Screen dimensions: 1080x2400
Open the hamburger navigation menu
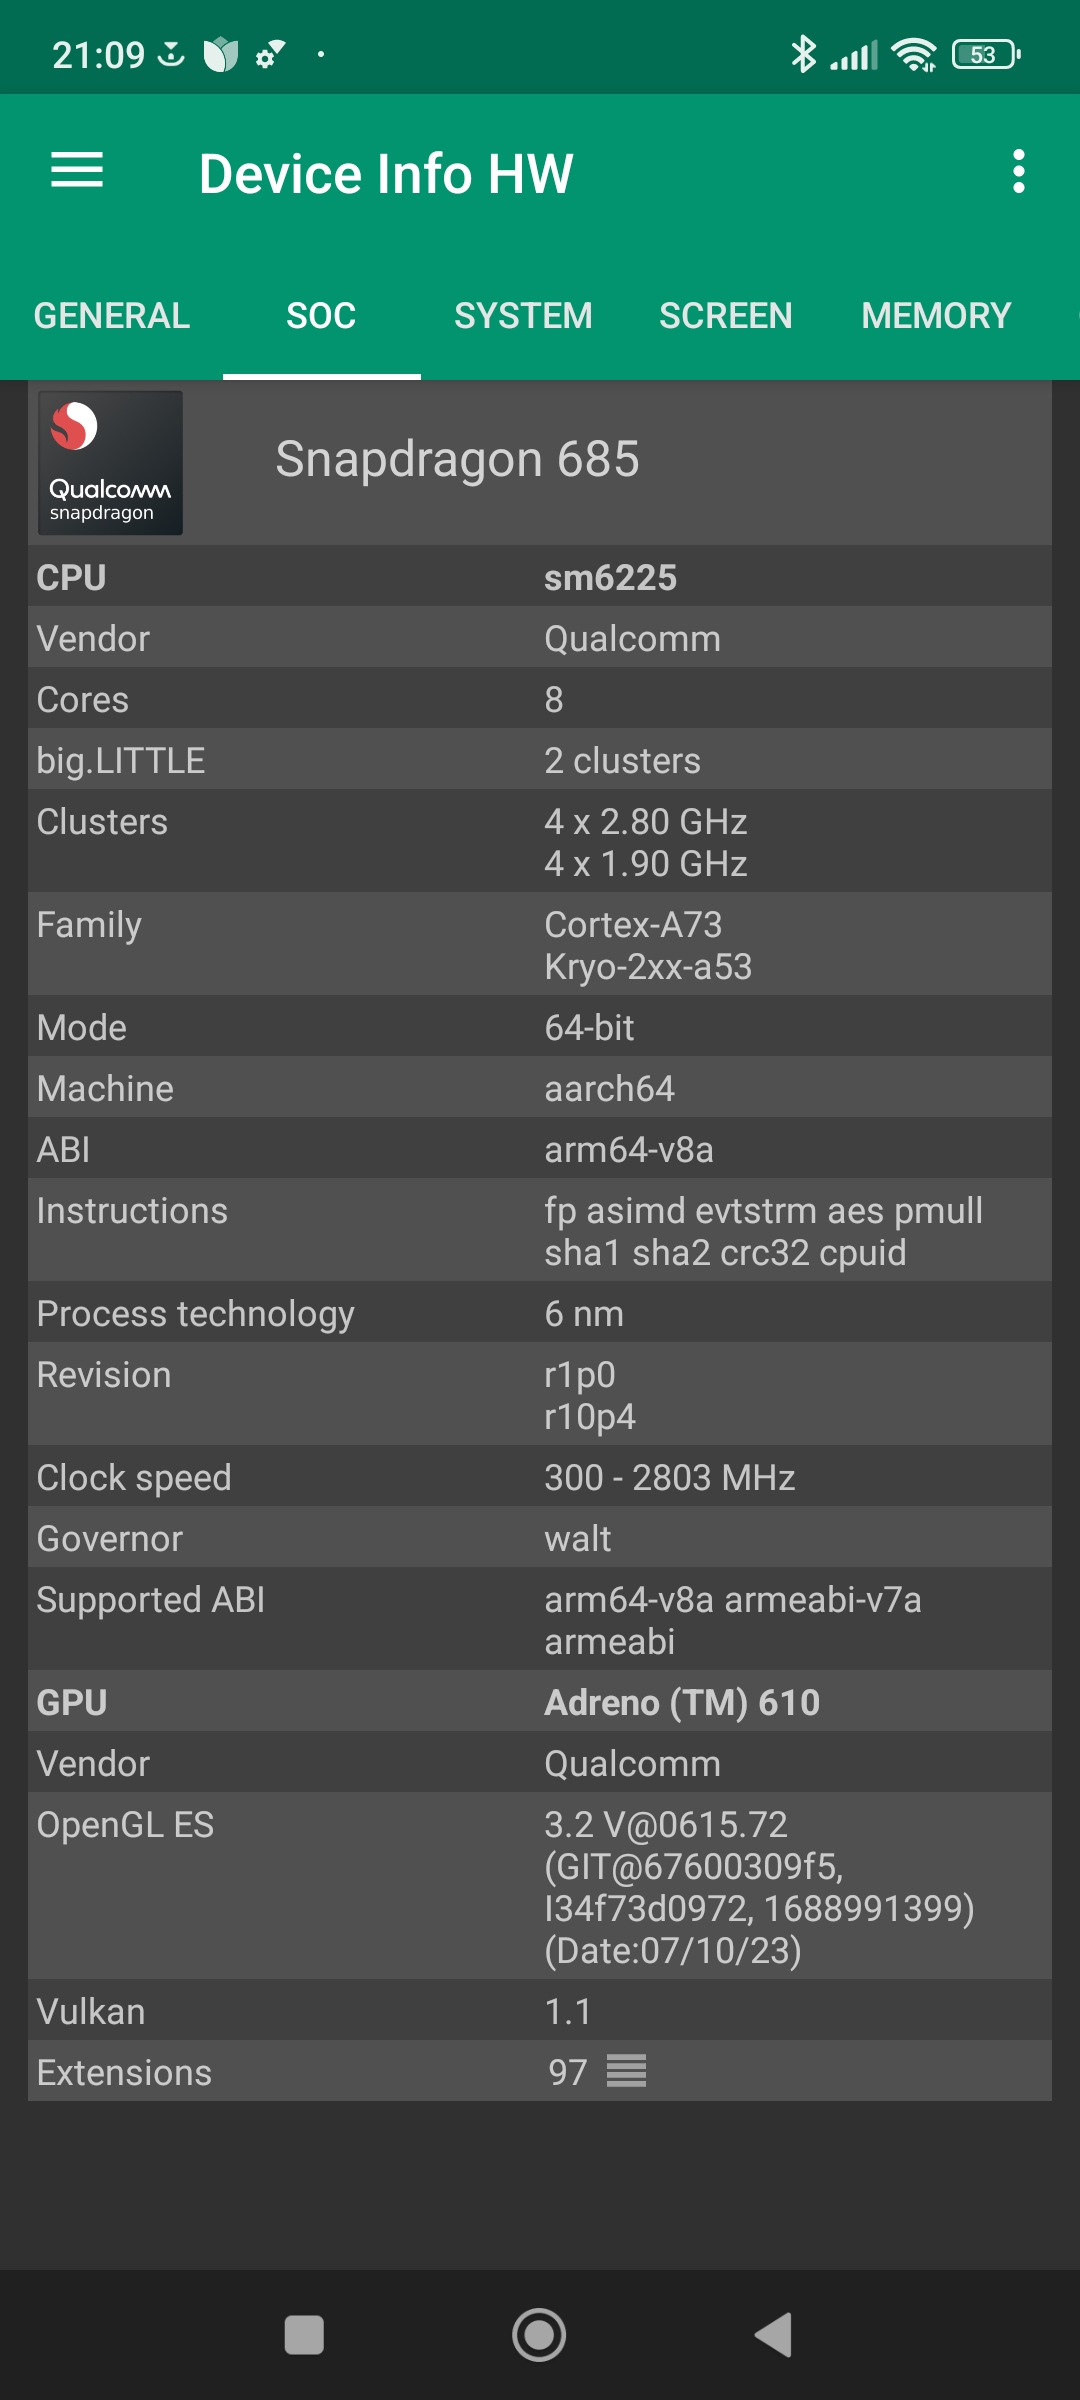pyautogui.click(x=77, y=171)
